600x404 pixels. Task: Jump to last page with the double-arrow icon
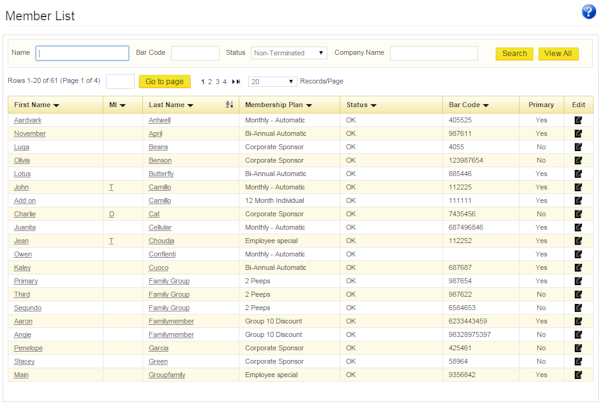(x=236, y=81)
